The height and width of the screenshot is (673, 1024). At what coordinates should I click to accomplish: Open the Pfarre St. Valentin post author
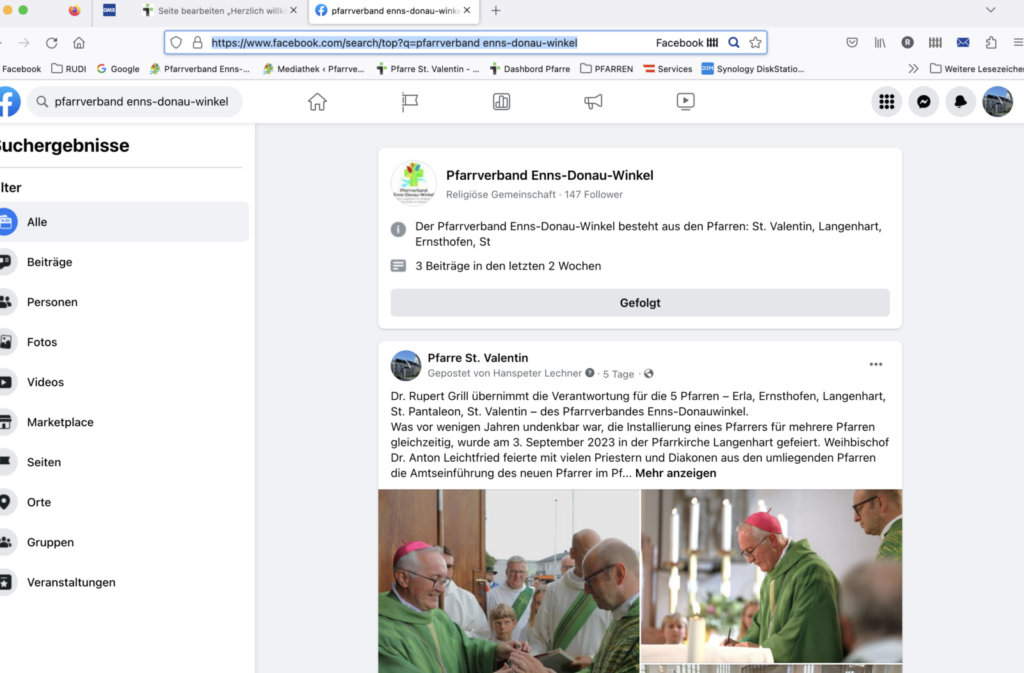click(x=477, y=358)
